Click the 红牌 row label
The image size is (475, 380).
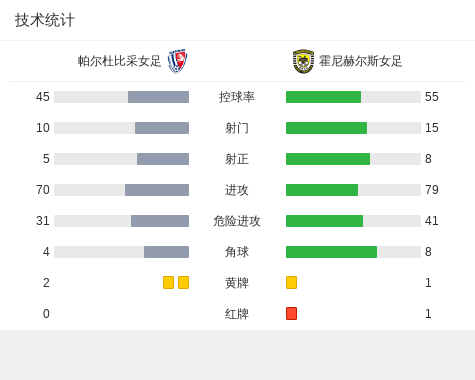tap(237, 314)
